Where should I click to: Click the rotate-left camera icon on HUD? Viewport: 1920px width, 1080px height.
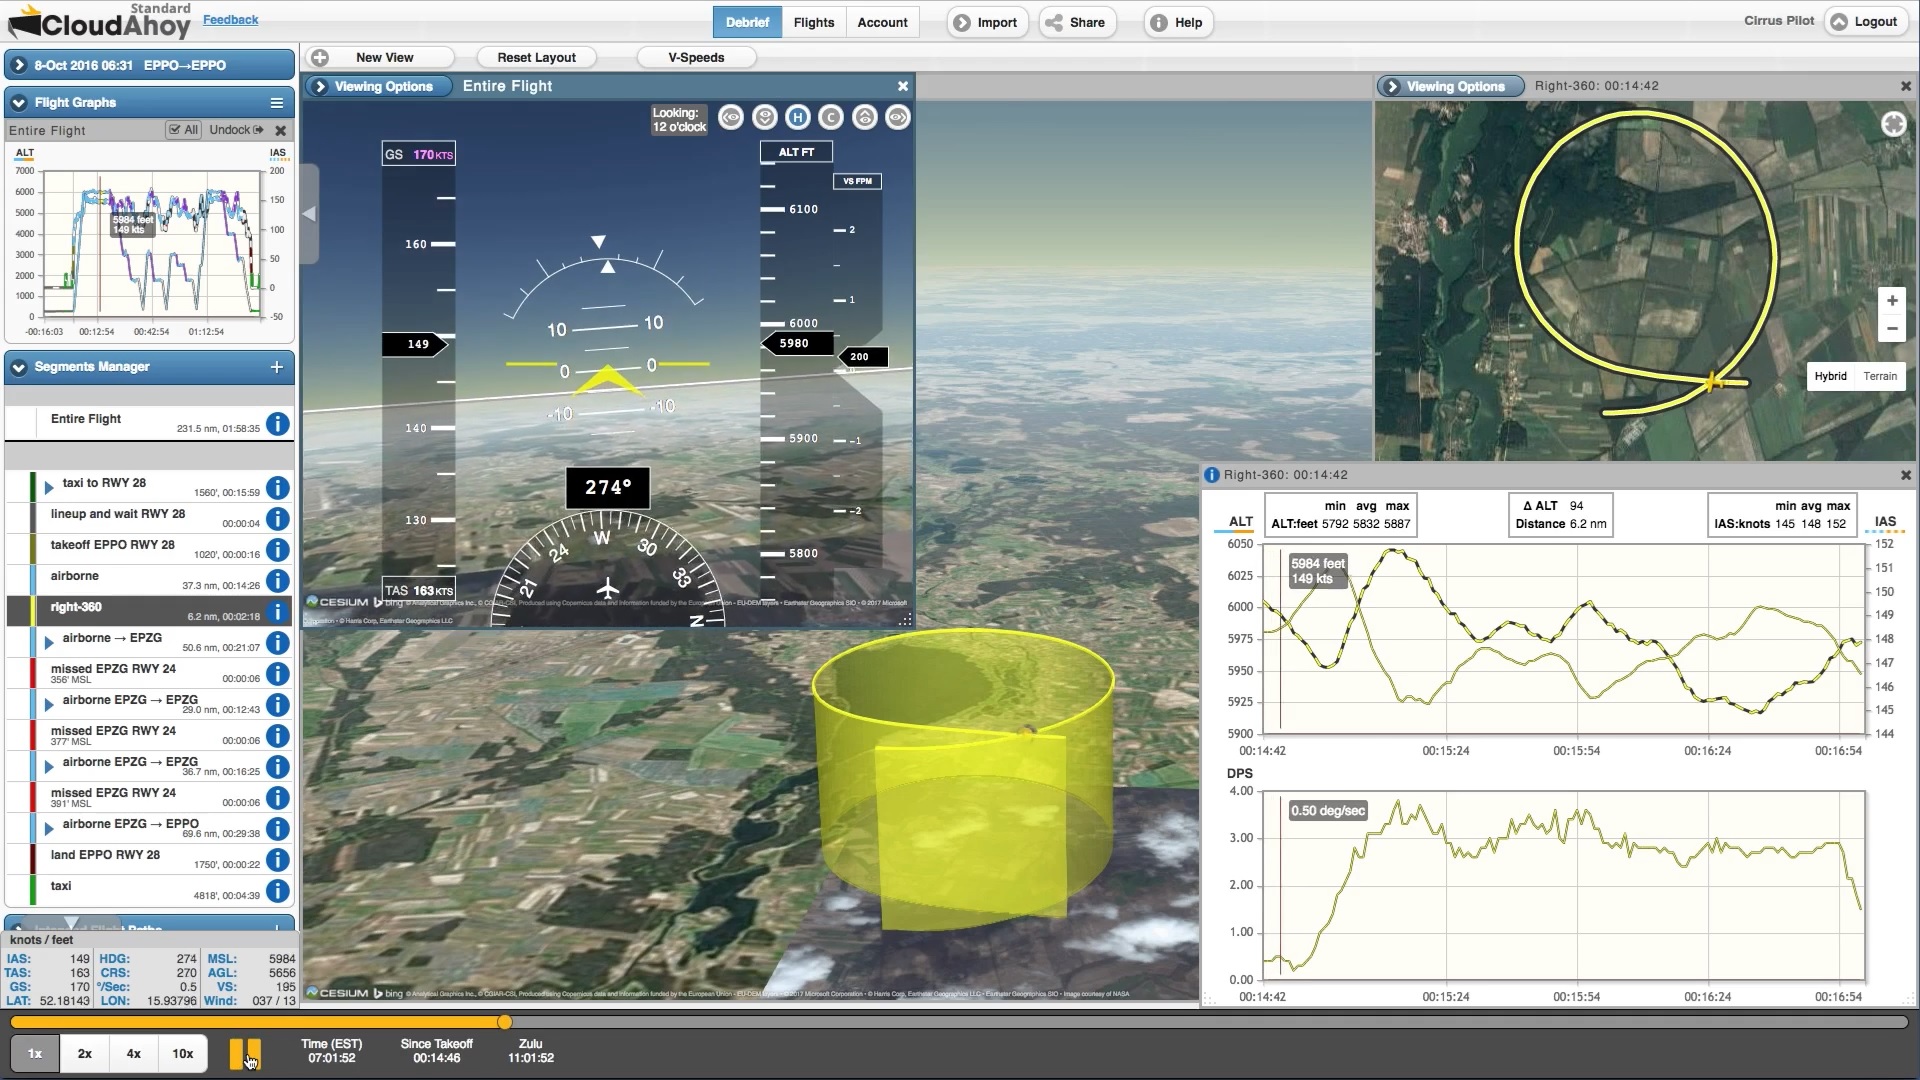pos(731,117)
